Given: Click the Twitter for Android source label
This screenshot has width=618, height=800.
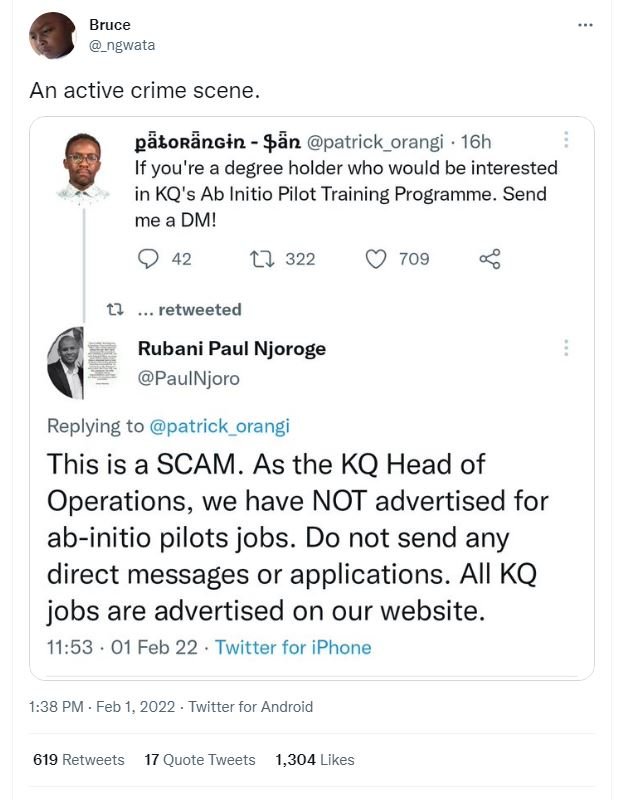Looking at the screenshot, I should coord(251,707).
